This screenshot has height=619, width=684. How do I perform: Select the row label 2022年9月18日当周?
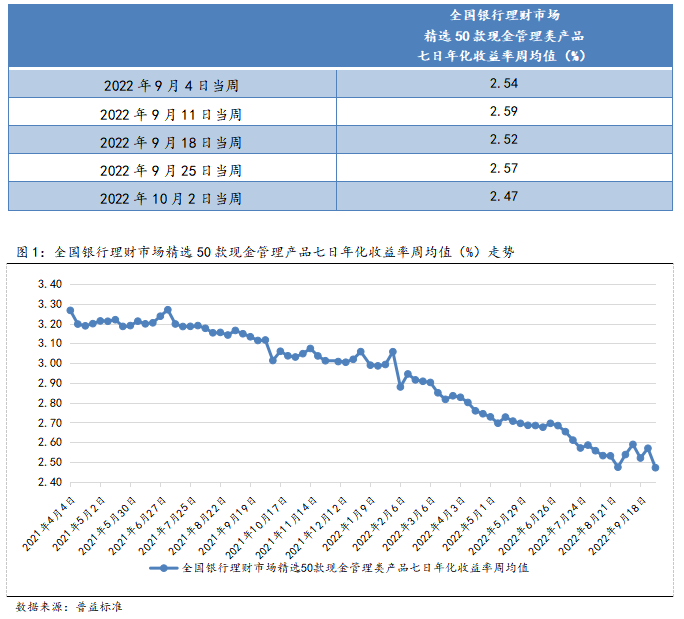pyautogui.click(x=171, y=141)
